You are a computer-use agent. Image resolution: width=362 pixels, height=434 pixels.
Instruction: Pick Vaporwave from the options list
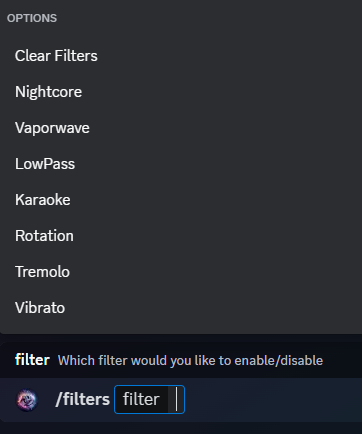tap(52, 128)
